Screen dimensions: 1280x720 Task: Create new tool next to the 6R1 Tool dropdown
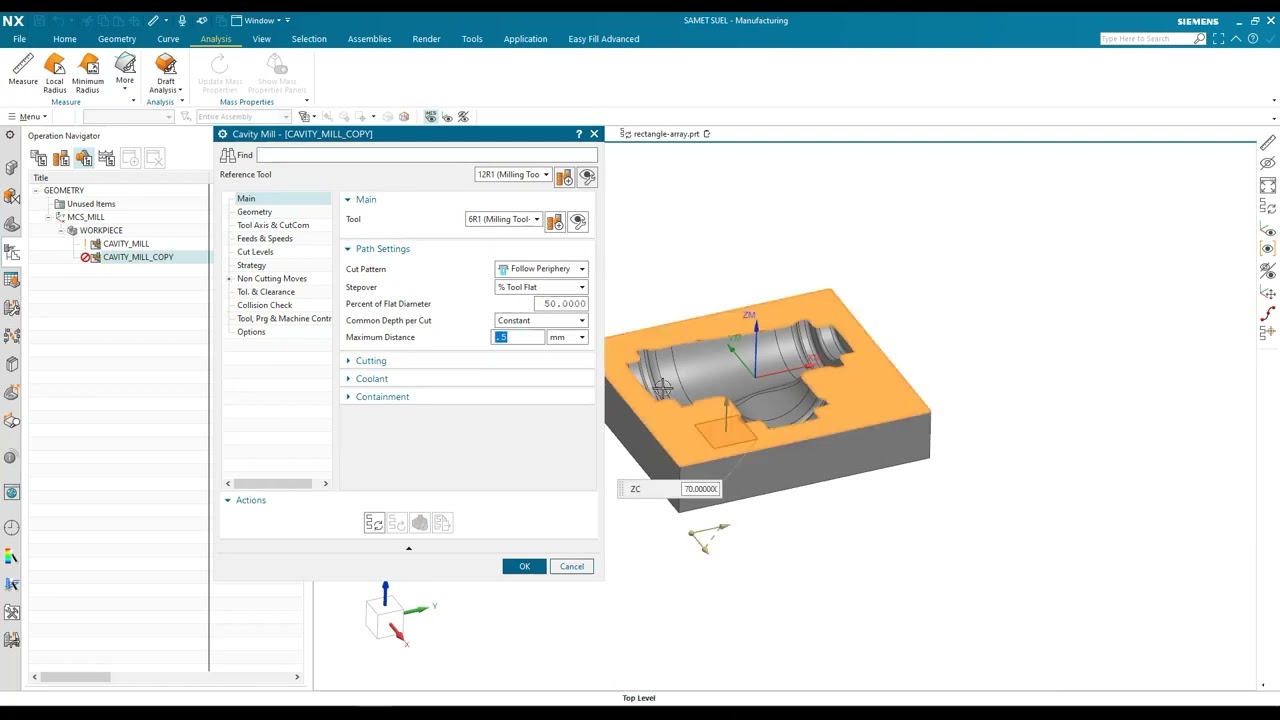(555, 221)
